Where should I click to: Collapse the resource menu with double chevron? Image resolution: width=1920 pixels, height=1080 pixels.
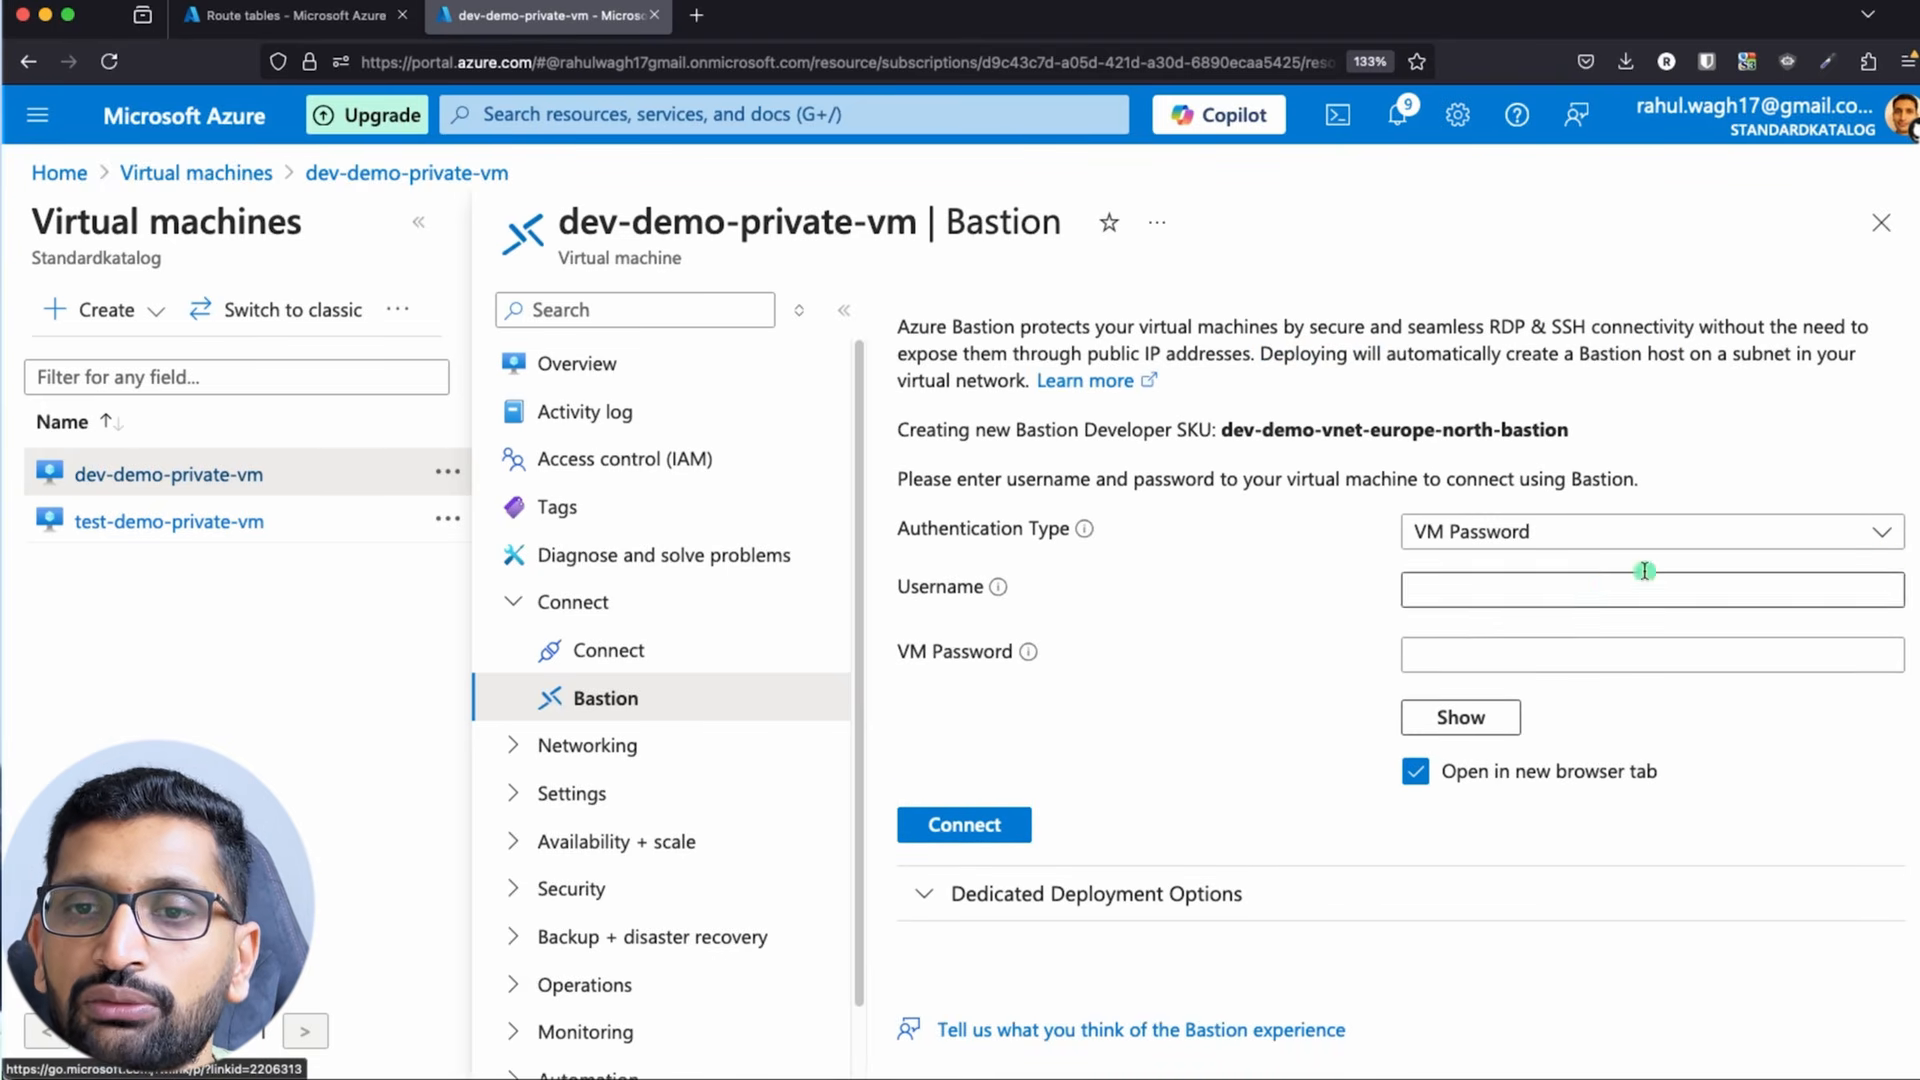coord(844,310)
